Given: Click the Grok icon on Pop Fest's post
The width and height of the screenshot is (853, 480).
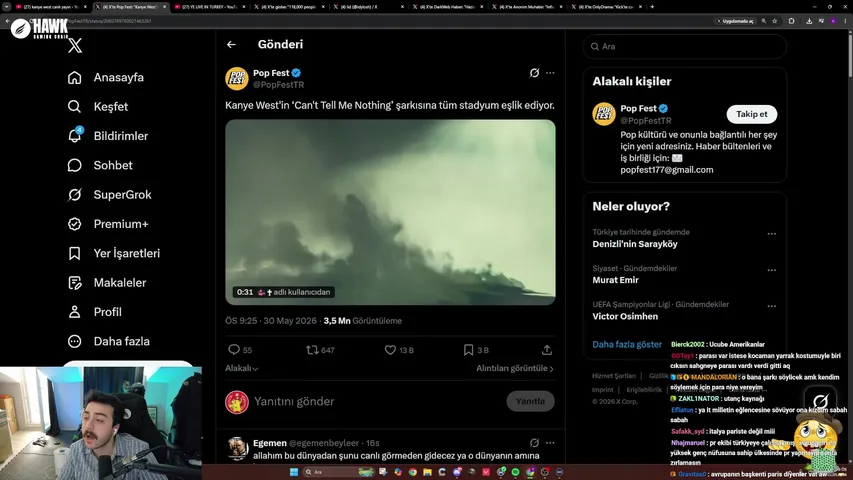Looking at the screenshot, I should click(534, 73).
